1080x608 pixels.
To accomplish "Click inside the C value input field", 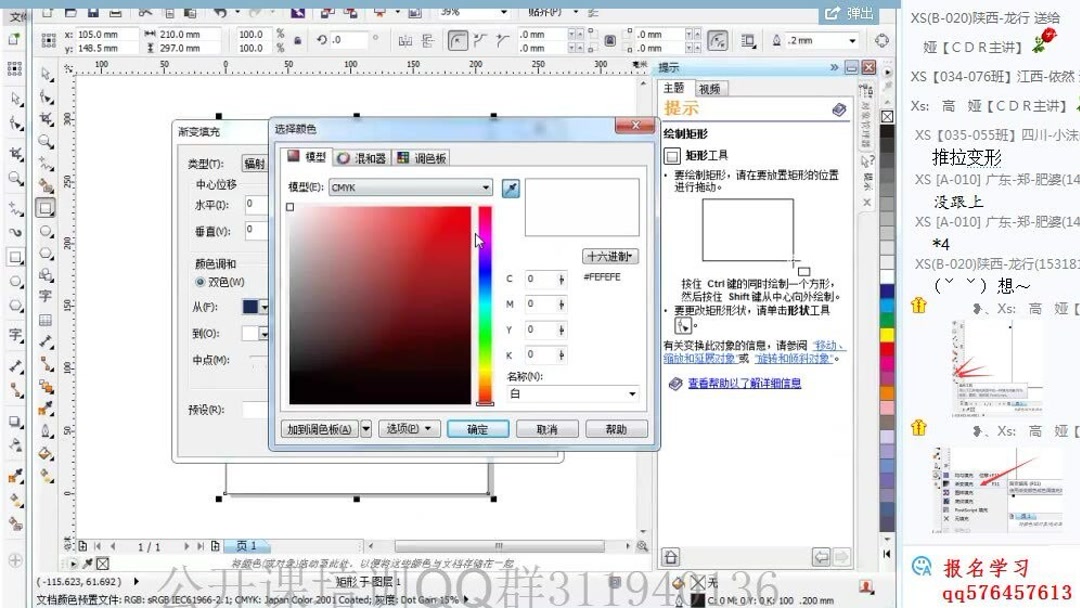I will pos(543,280).
